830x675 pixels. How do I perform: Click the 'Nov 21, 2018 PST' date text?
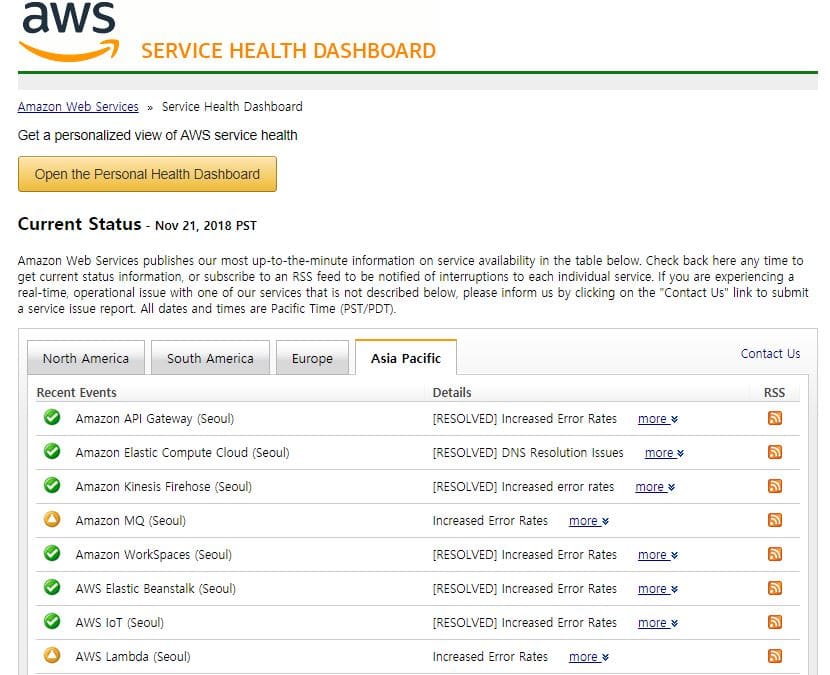205,226
